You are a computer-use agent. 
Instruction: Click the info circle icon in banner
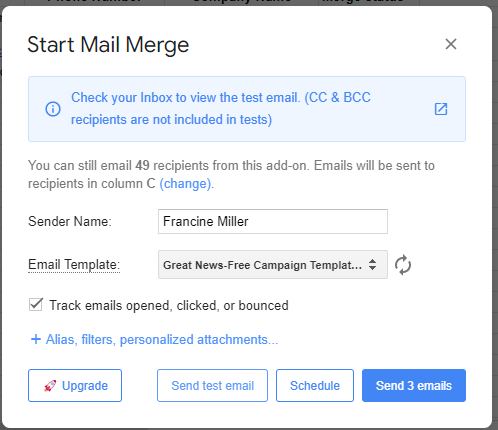pos(53,109)
